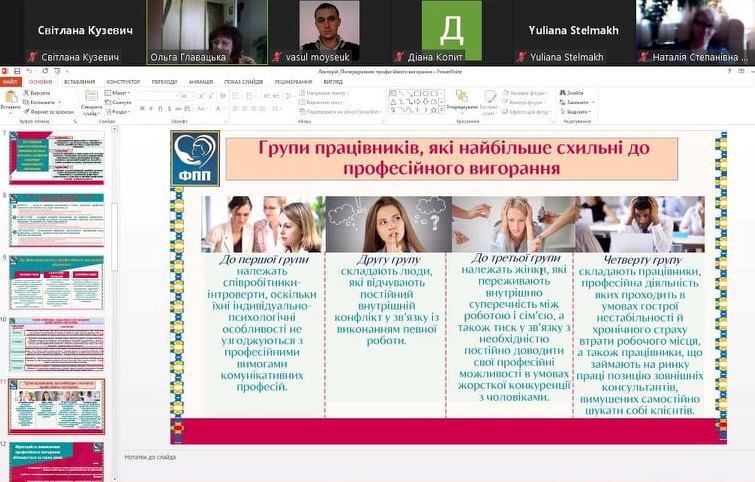Click the notes field 'Нотатки до слайда'

(x=150, y=457)
